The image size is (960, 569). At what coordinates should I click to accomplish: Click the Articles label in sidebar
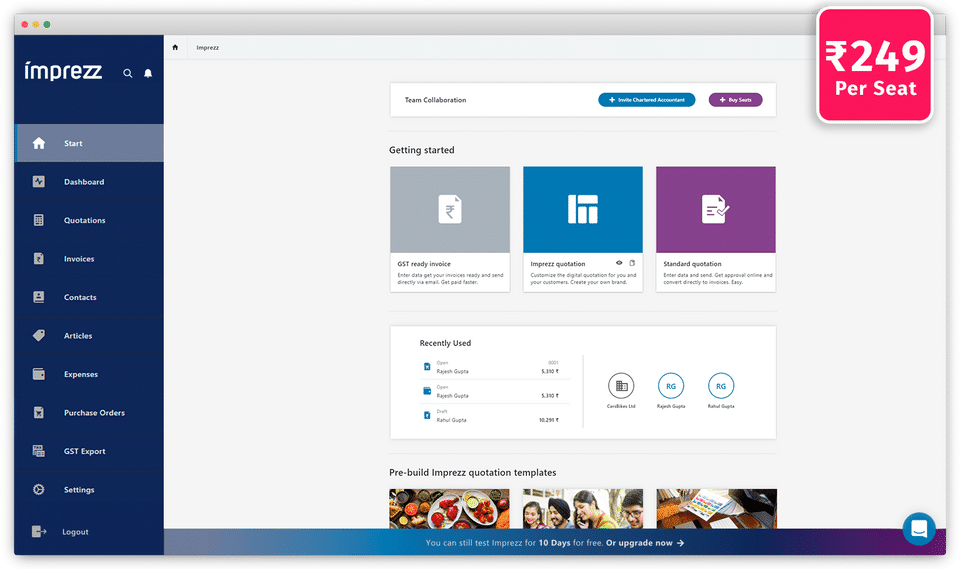78,336
